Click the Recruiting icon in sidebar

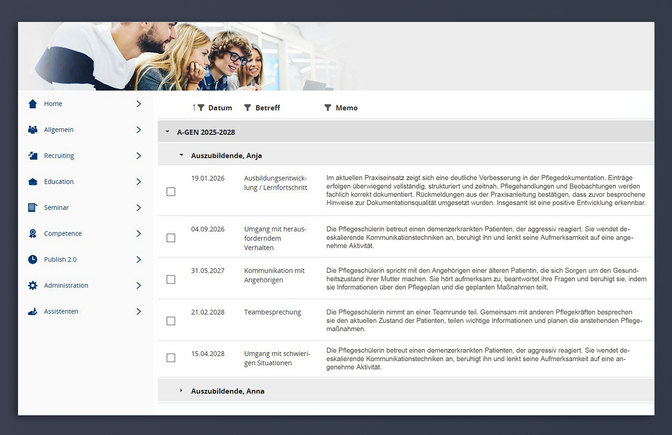(33, 156)
